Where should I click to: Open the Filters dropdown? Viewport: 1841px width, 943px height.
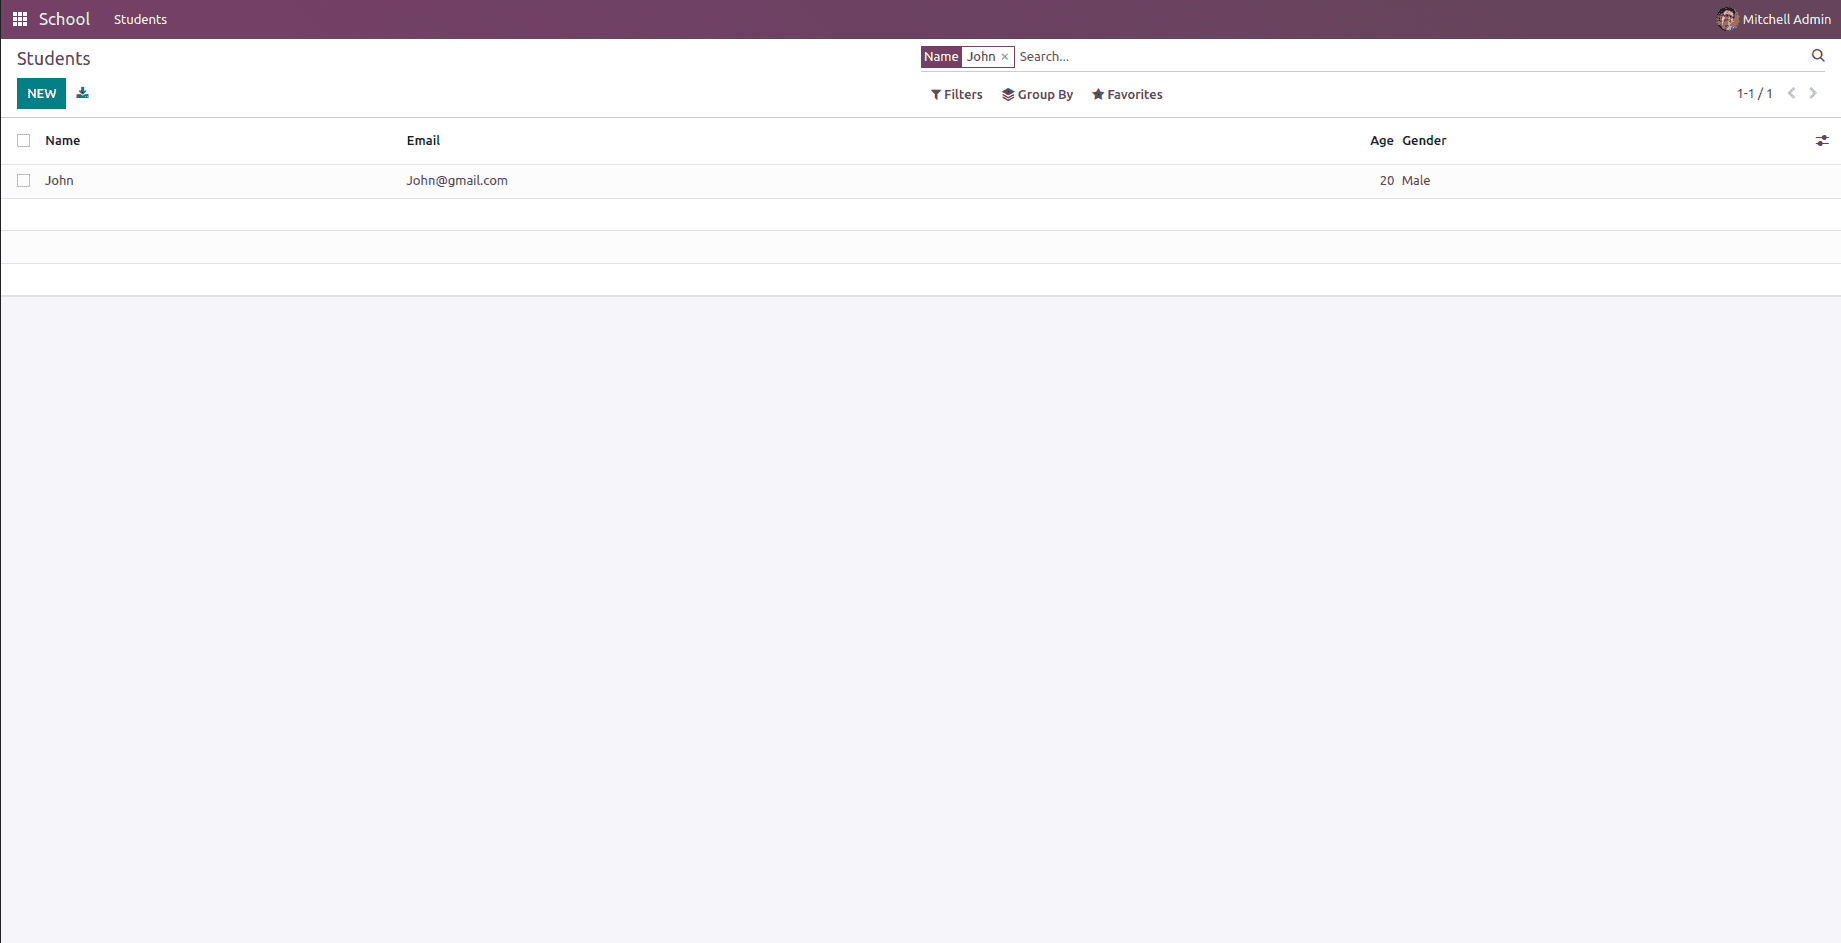point(957,94)
